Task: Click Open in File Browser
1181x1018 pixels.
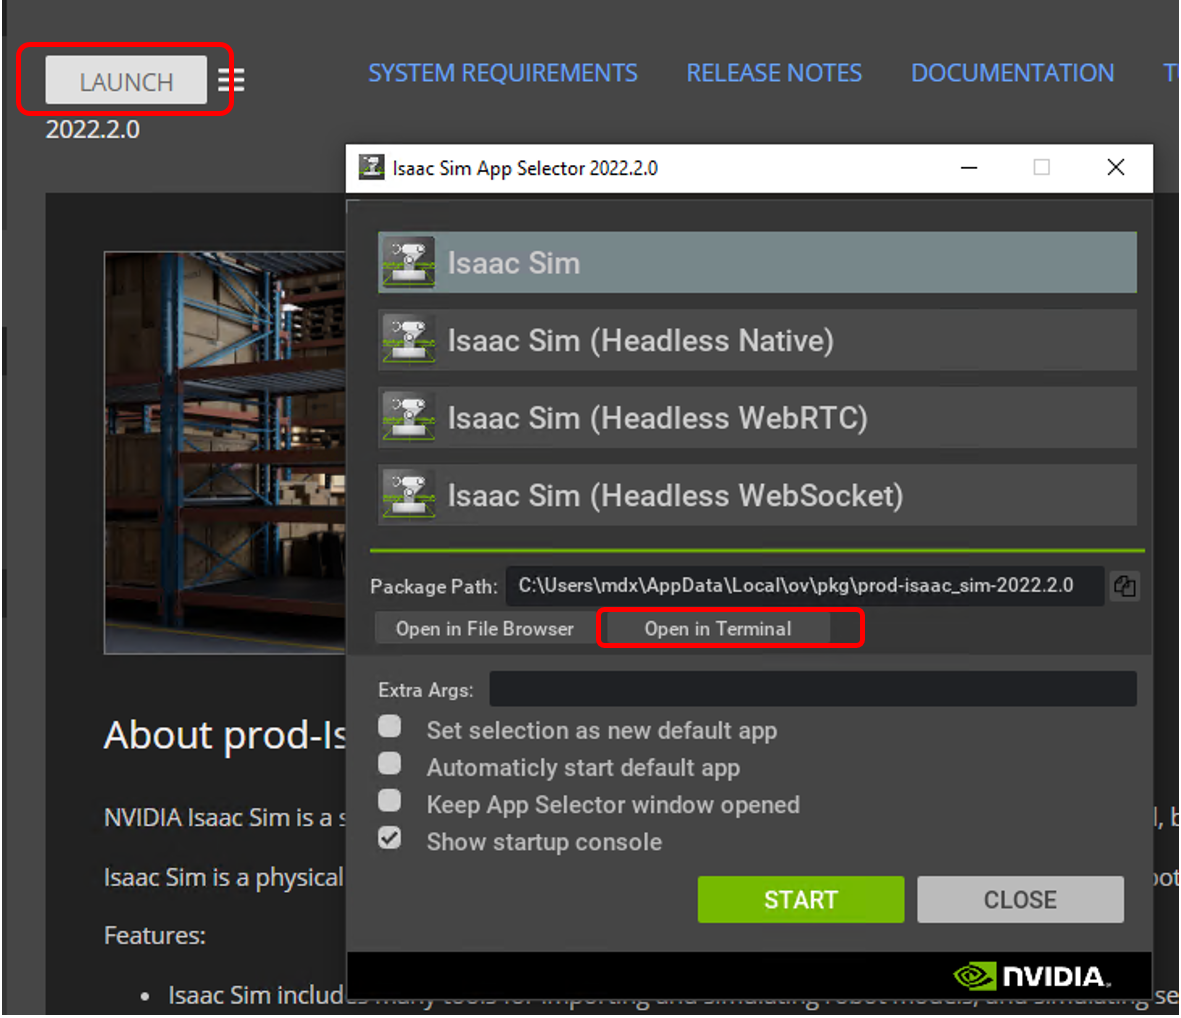Action: (485, 629)
